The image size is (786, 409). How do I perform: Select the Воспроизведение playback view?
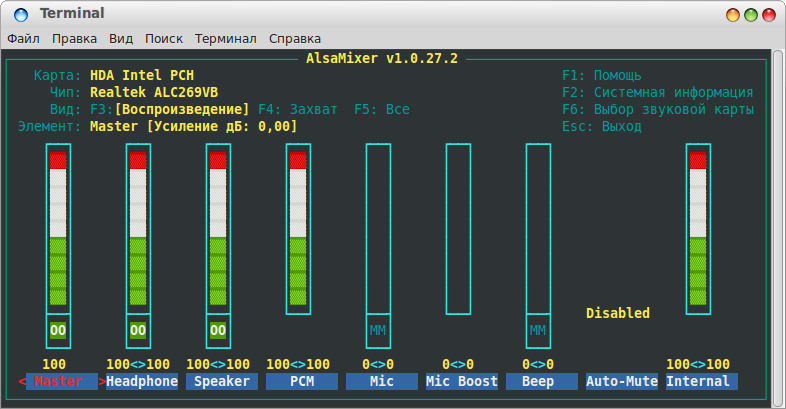(x=182, y=109)
